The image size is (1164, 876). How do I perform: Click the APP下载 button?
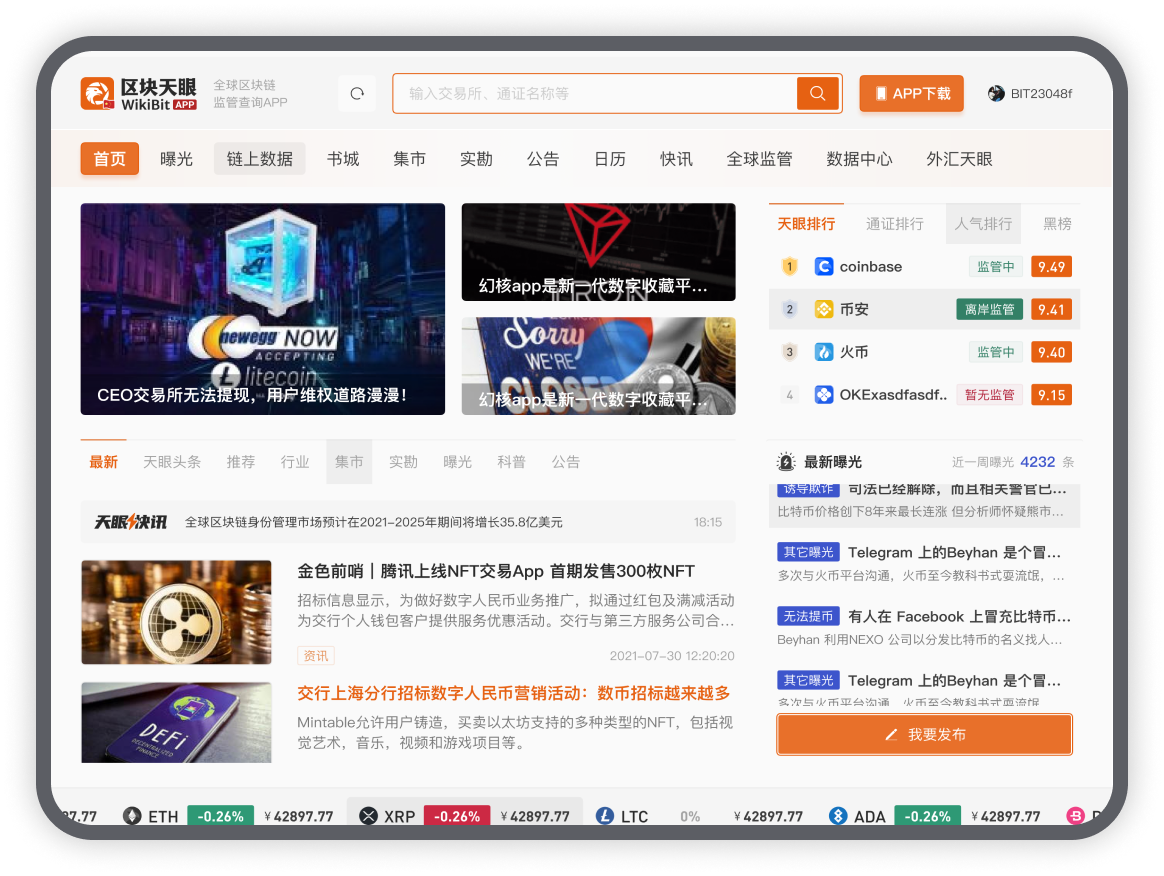click(912, 94)
